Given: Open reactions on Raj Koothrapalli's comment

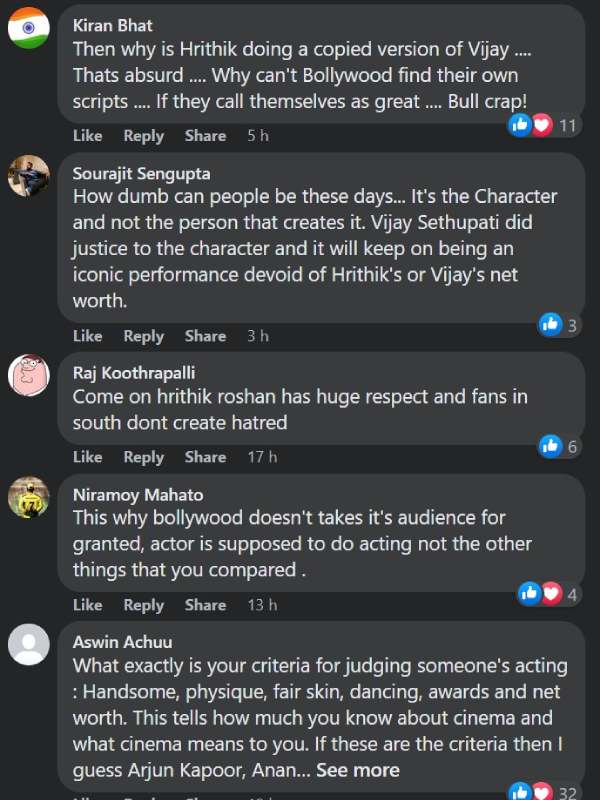Looking at the screenshot, I should coord(558,446).
